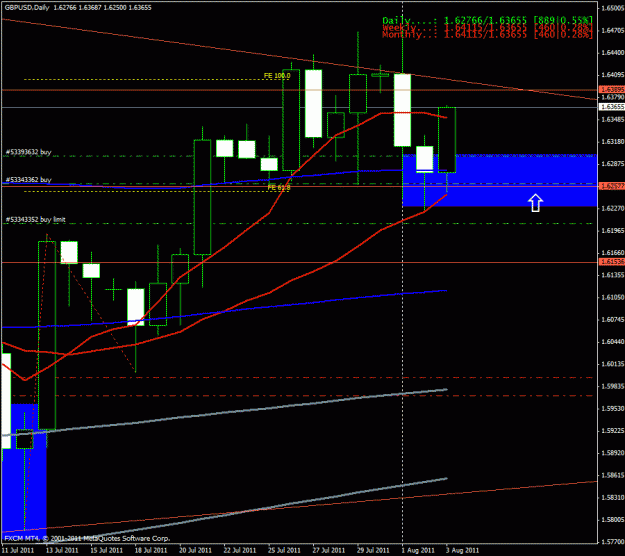Click price scale value 1.63180

pyautogui.click(x=612, y=141)
